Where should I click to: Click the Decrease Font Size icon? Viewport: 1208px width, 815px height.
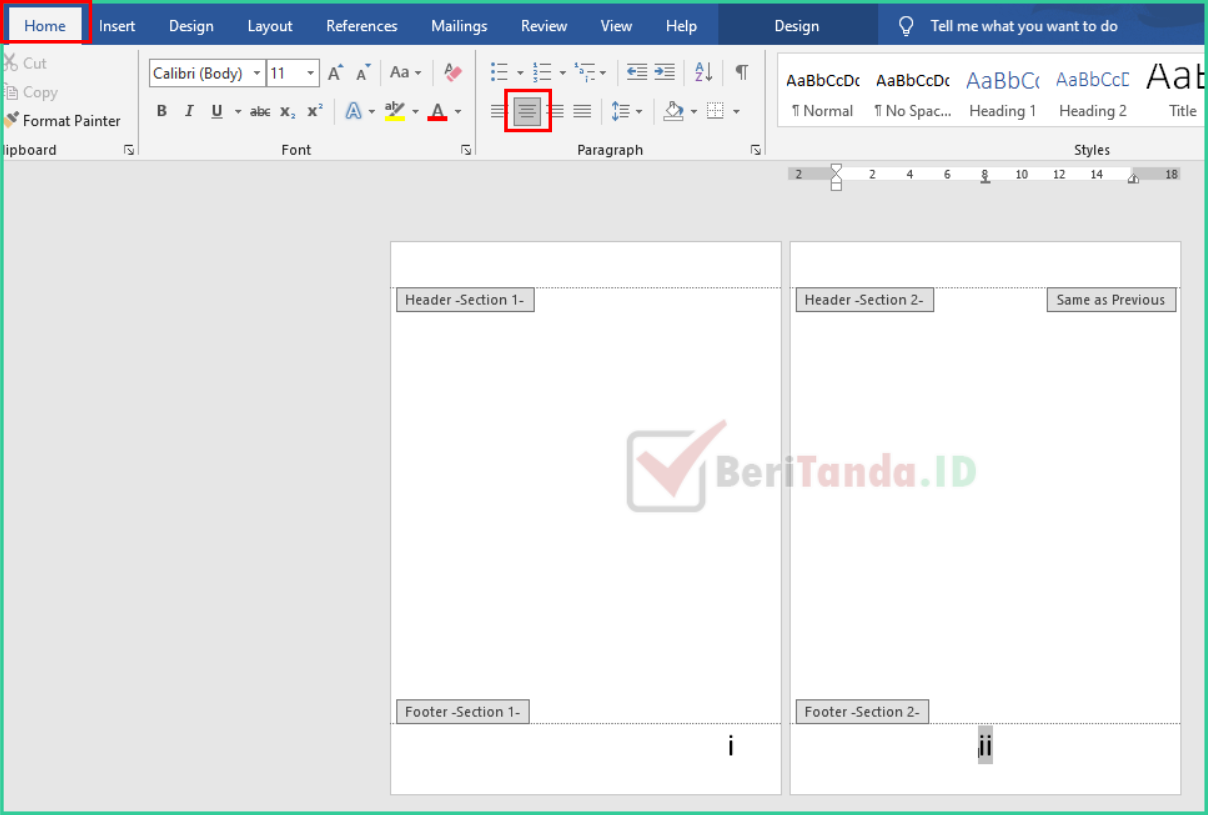point(363,73)
